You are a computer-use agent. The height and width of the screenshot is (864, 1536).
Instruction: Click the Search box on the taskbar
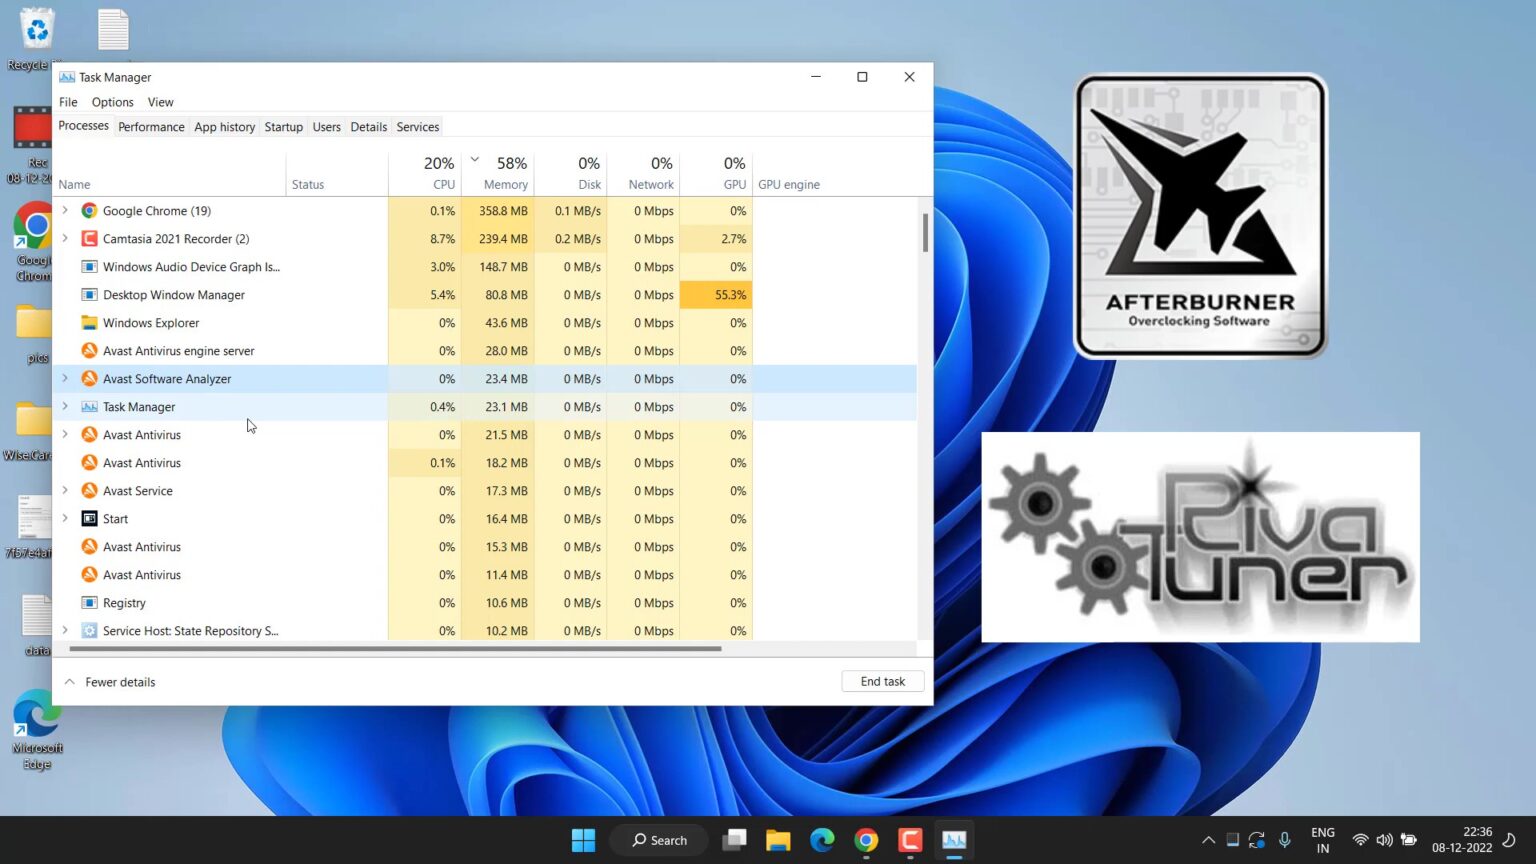(x=658, y=840)
